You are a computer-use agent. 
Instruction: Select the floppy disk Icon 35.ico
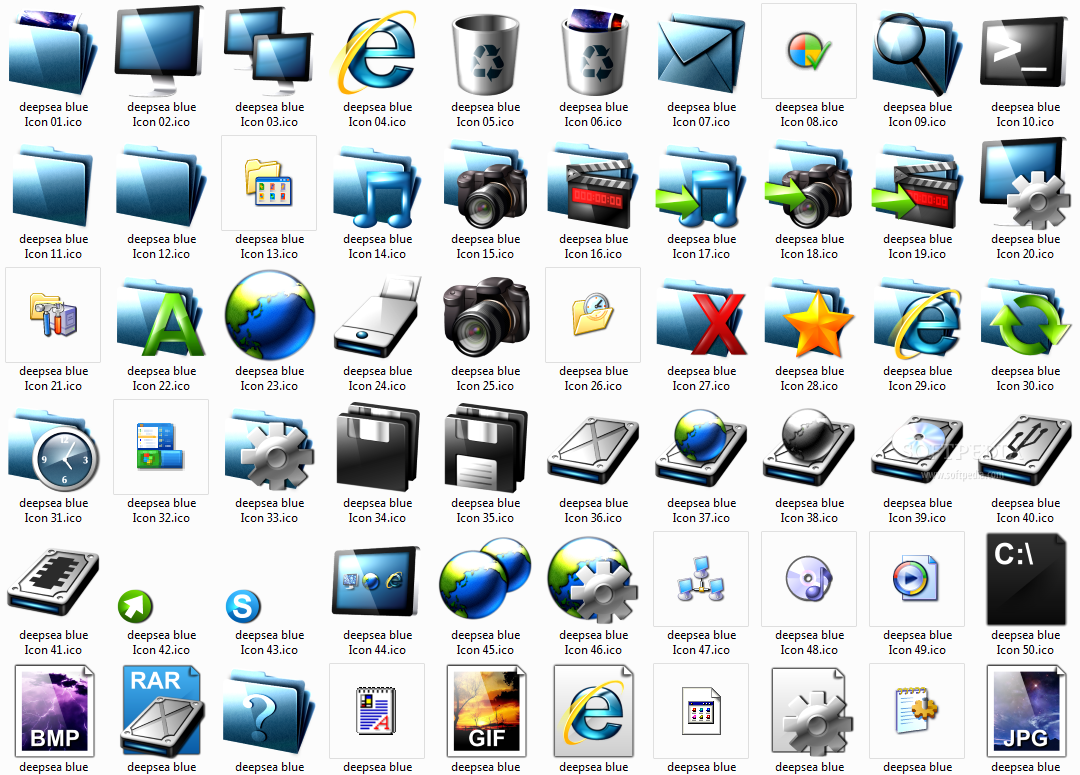tap(486, 448)
